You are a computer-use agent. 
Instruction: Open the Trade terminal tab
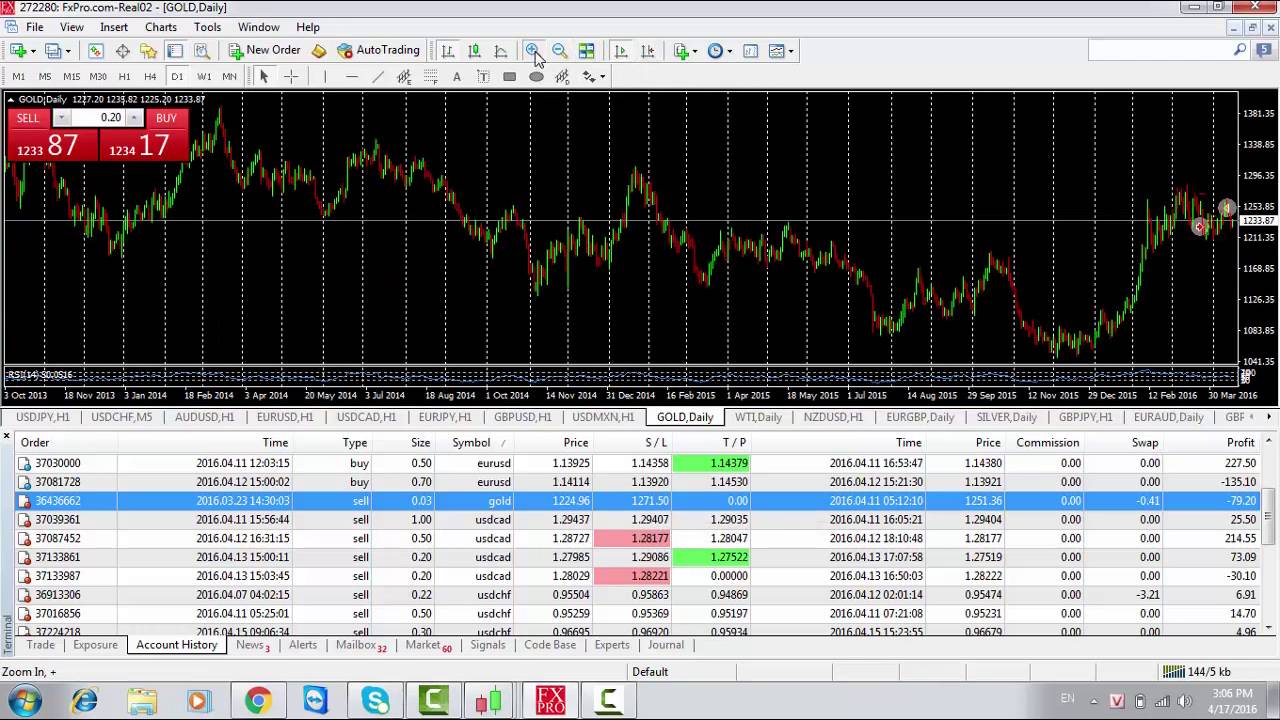tap(41, 645)
